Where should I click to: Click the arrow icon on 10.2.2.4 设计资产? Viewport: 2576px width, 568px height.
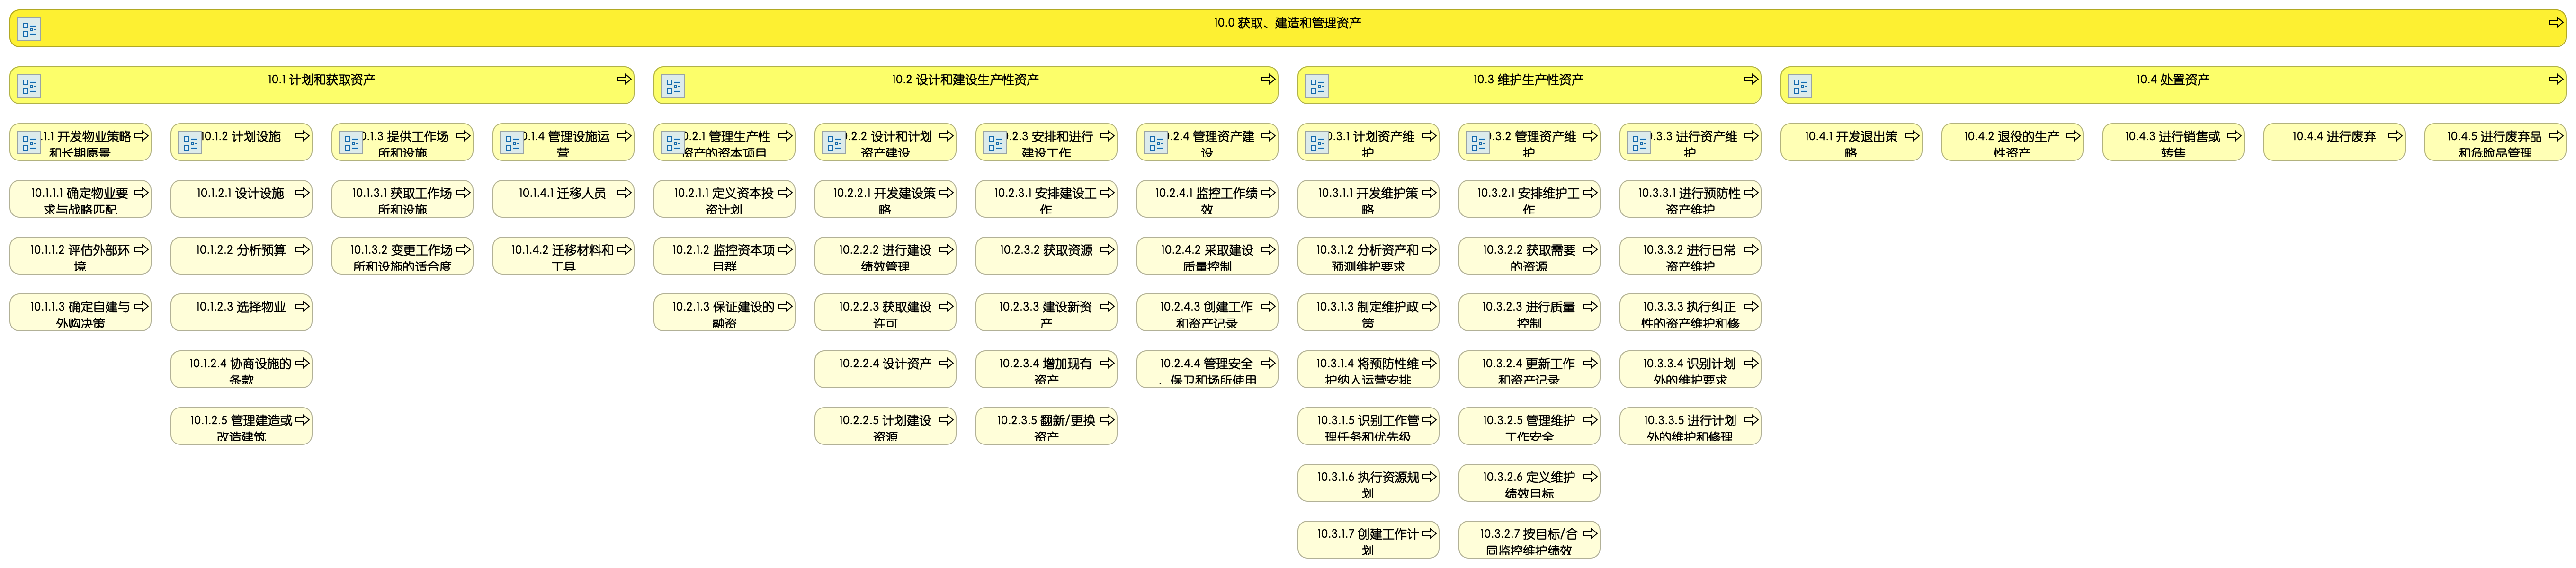click(946, 363)
